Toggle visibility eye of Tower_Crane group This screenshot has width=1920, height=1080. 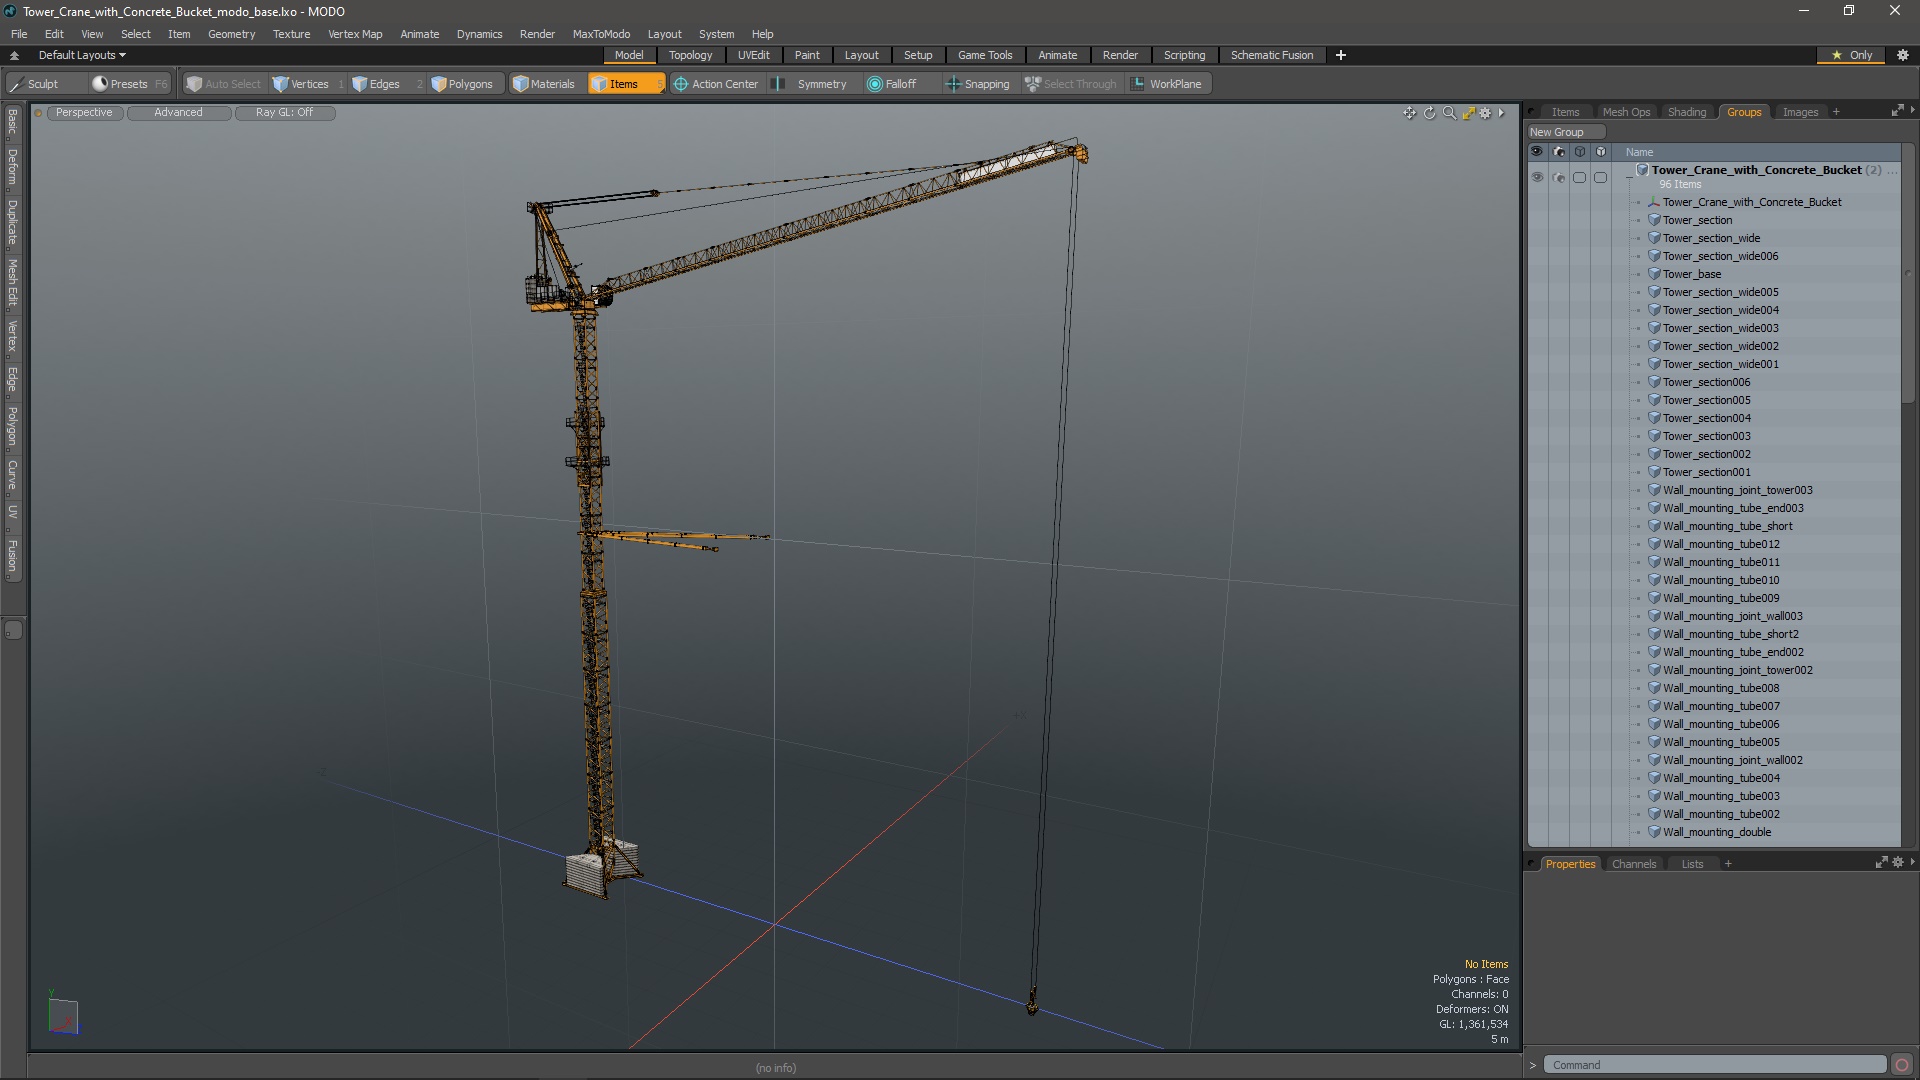click(x=1537, y=177)
